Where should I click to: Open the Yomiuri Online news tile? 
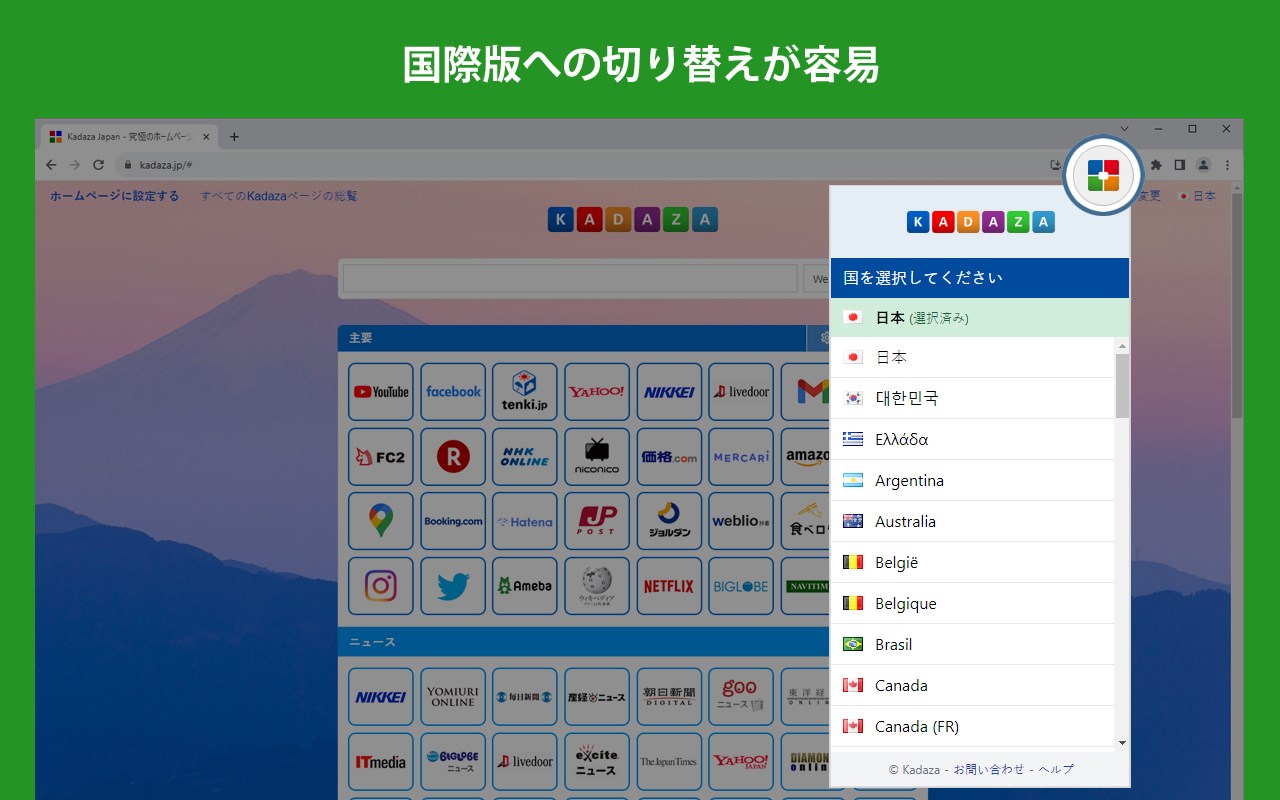[x=453, y=697]
